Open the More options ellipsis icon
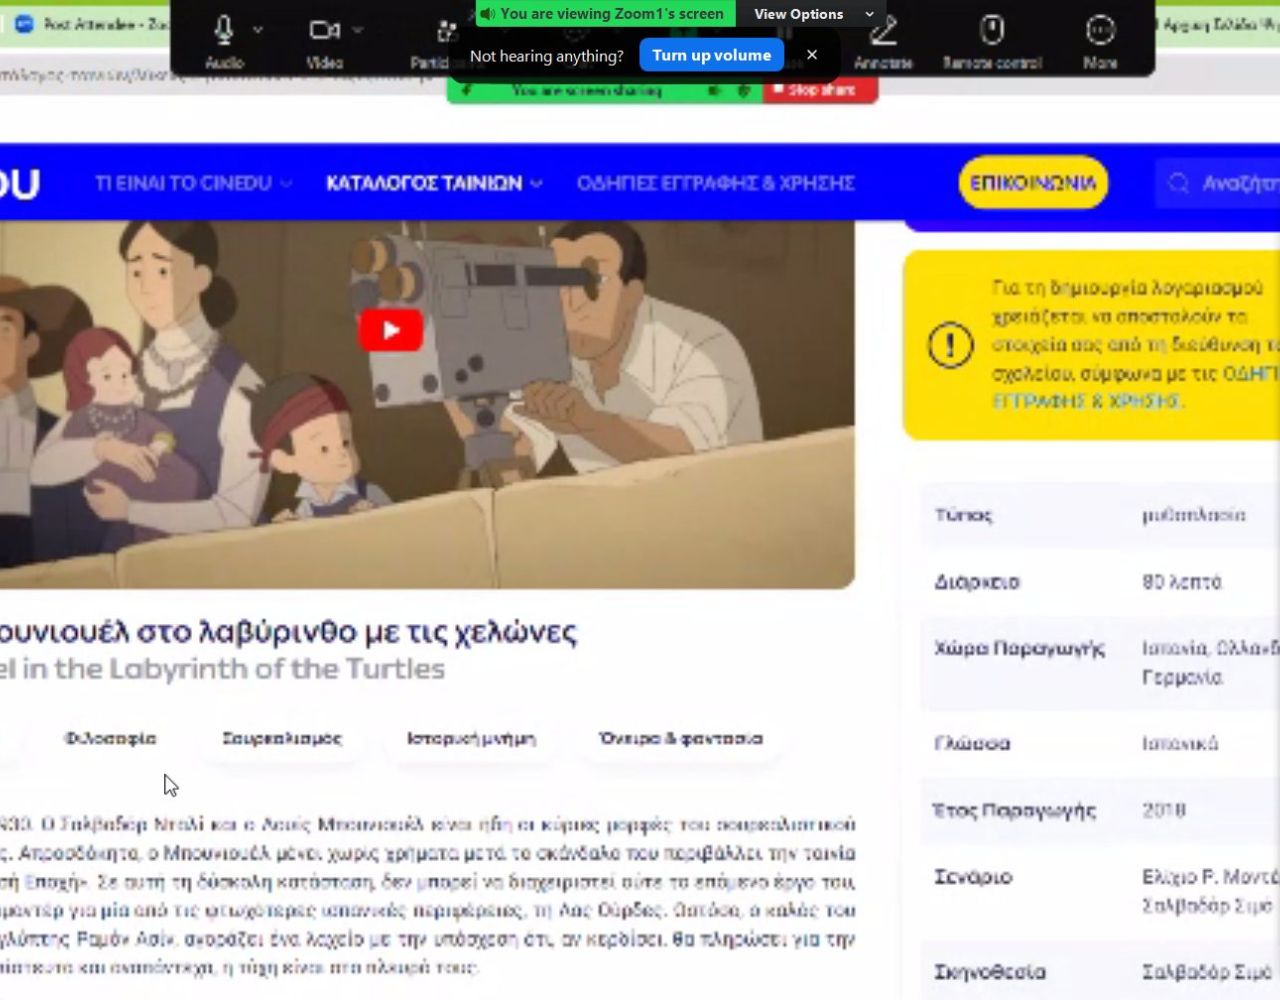 coord(1100,30)
